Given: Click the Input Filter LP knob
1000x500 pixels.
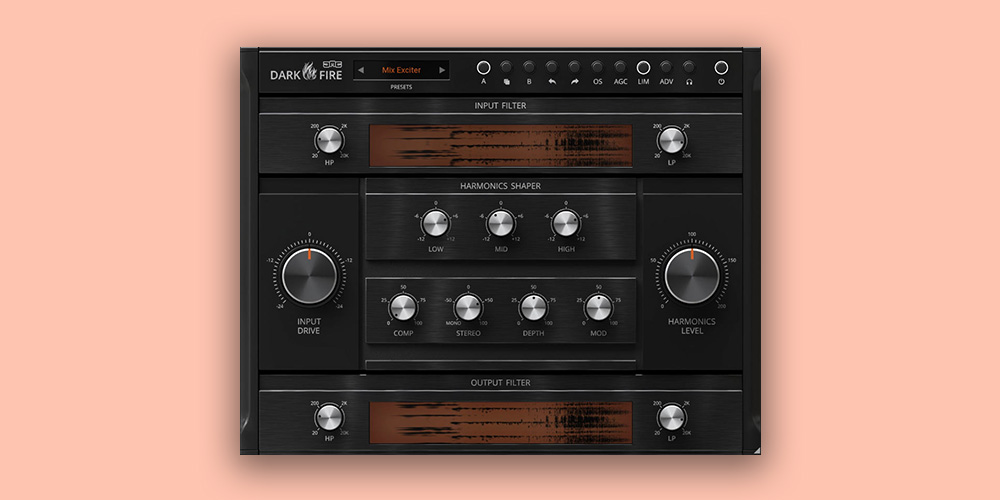Looking at the screenshot, I should click(x=672, y=140).
